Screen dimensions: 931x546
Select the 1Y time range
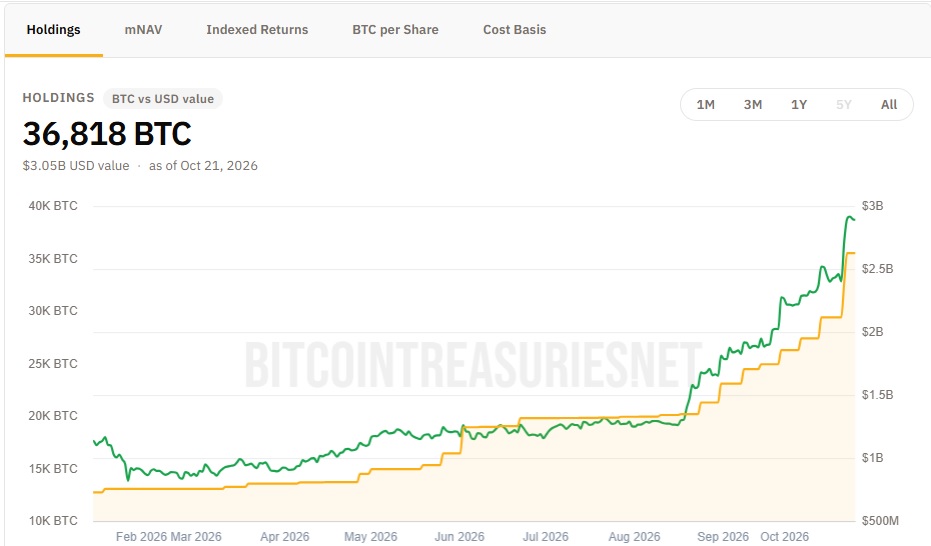point(799,105)
